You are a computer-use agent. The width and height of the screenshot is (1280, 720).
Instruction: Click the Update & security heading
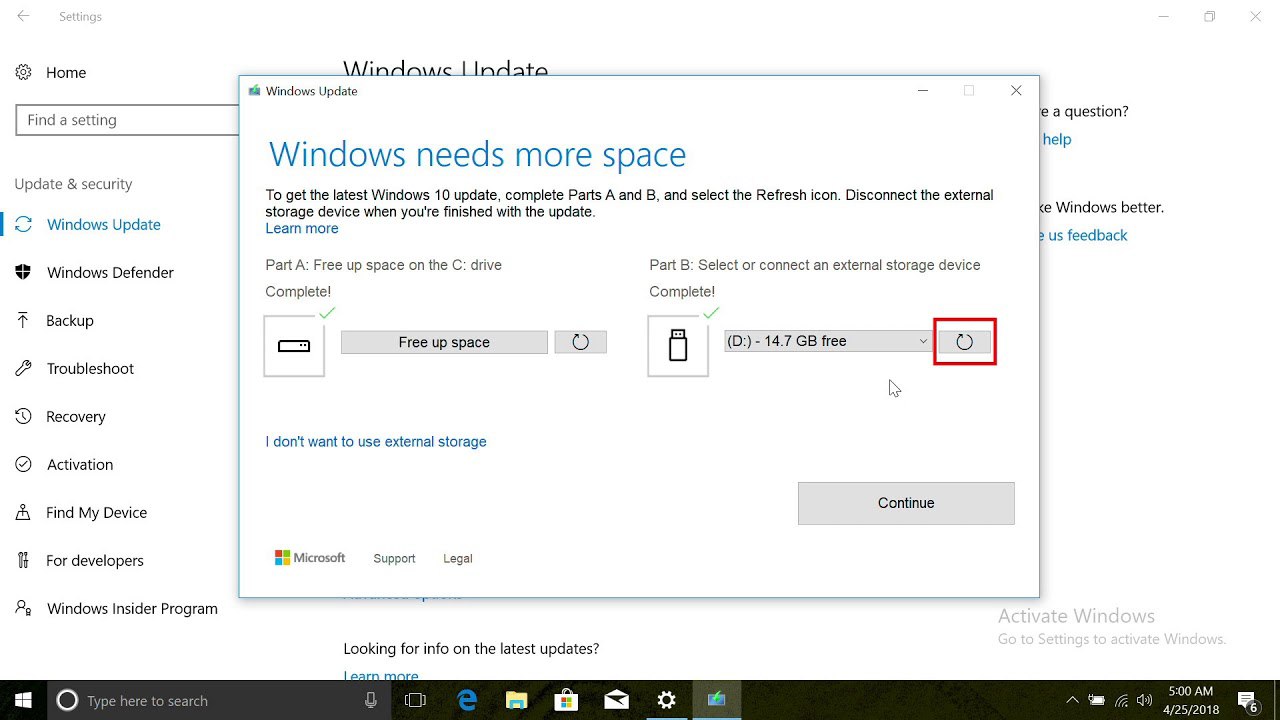point(73,184)
